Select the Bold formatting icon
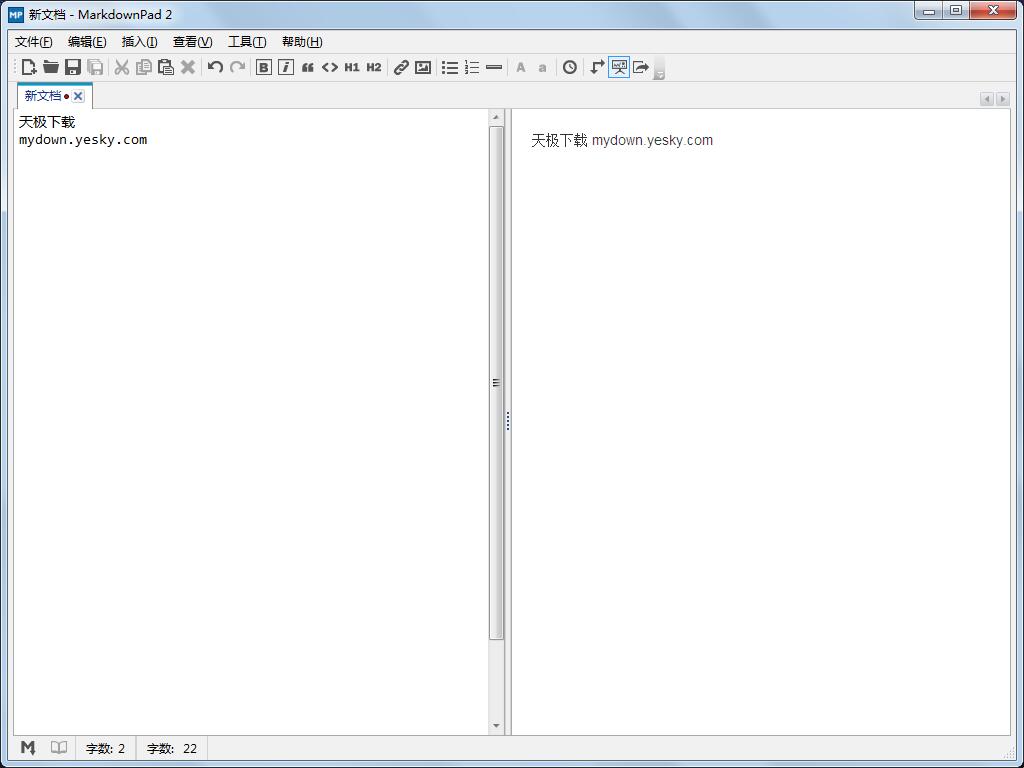Viewport: 1024px width, 768px height. pyautogui.click(x=263, y=67)
